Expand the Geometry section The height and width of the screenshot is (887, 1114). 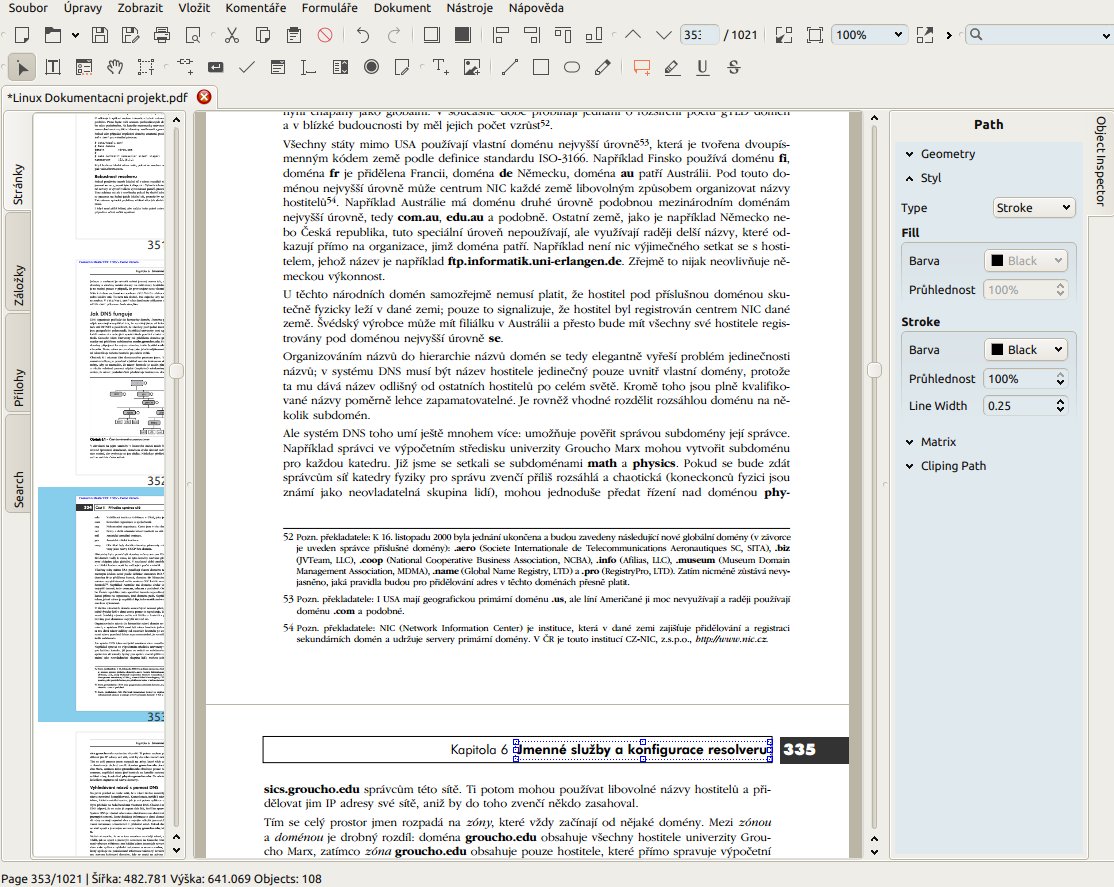point(909,154)
